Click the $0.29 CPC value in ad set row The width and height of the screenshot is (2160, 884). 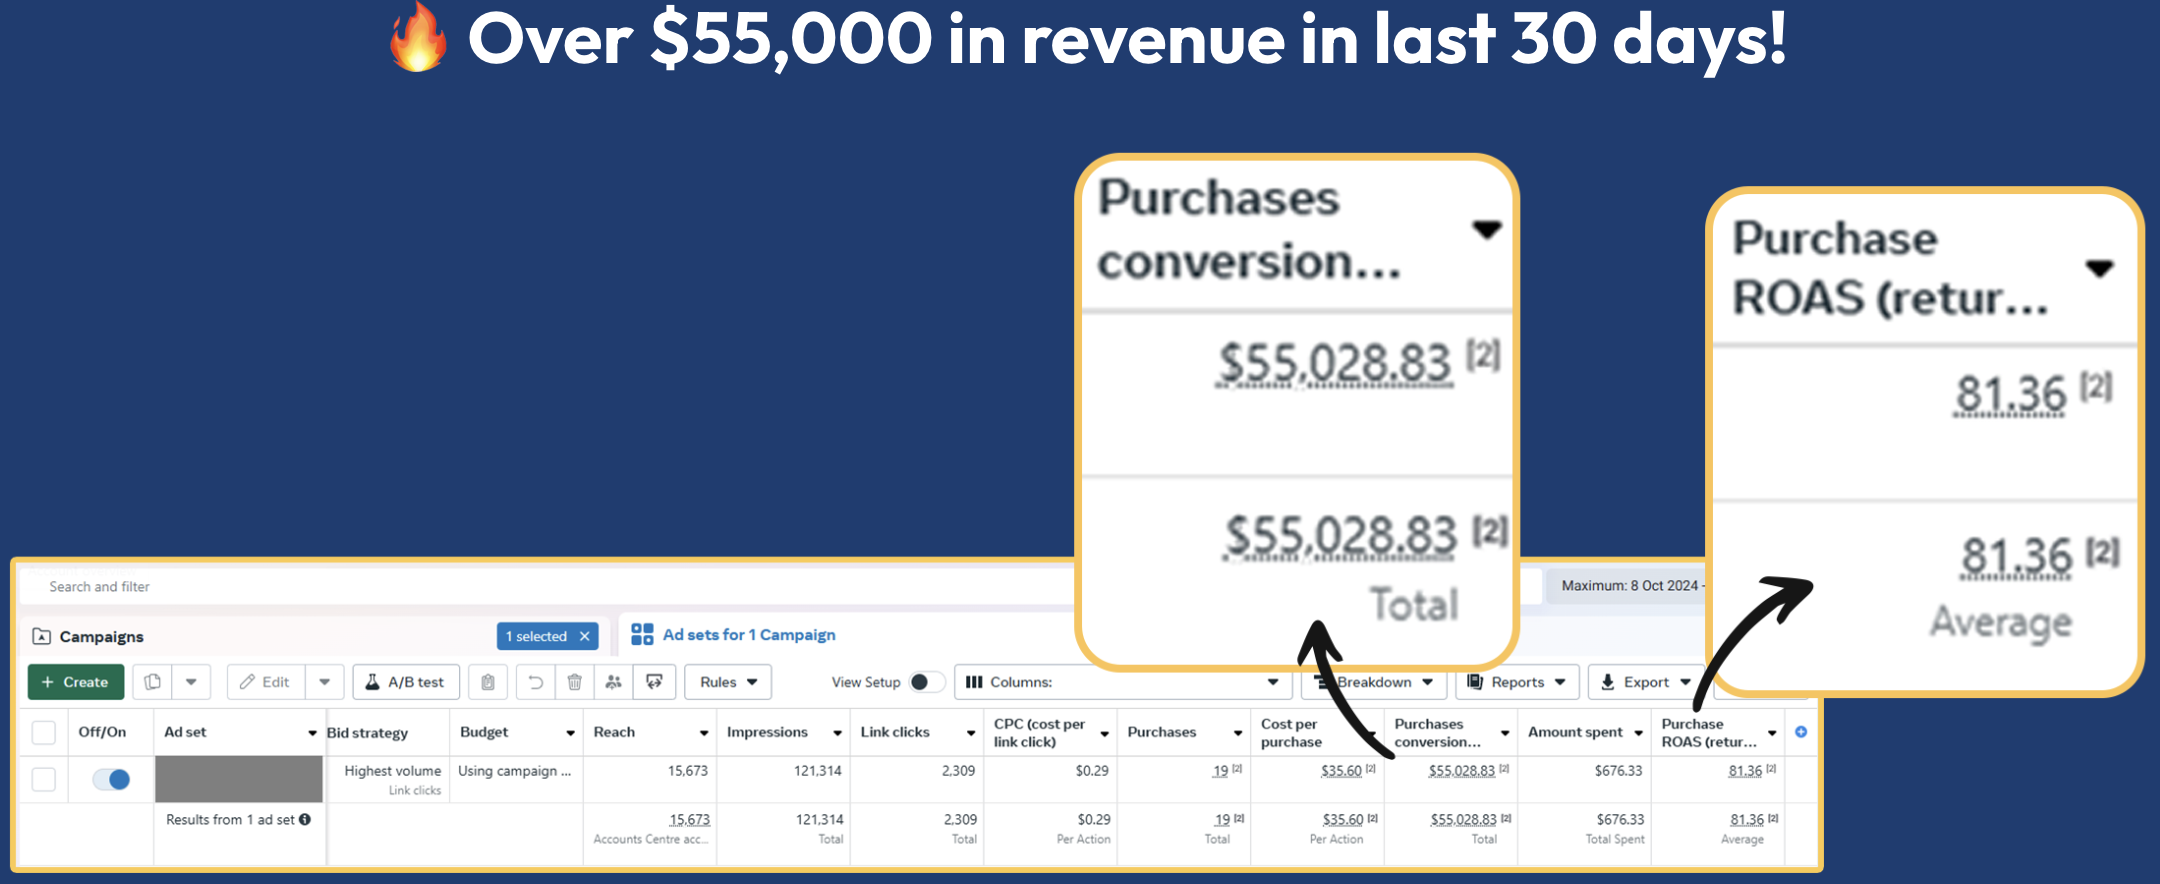[1092, 771]
